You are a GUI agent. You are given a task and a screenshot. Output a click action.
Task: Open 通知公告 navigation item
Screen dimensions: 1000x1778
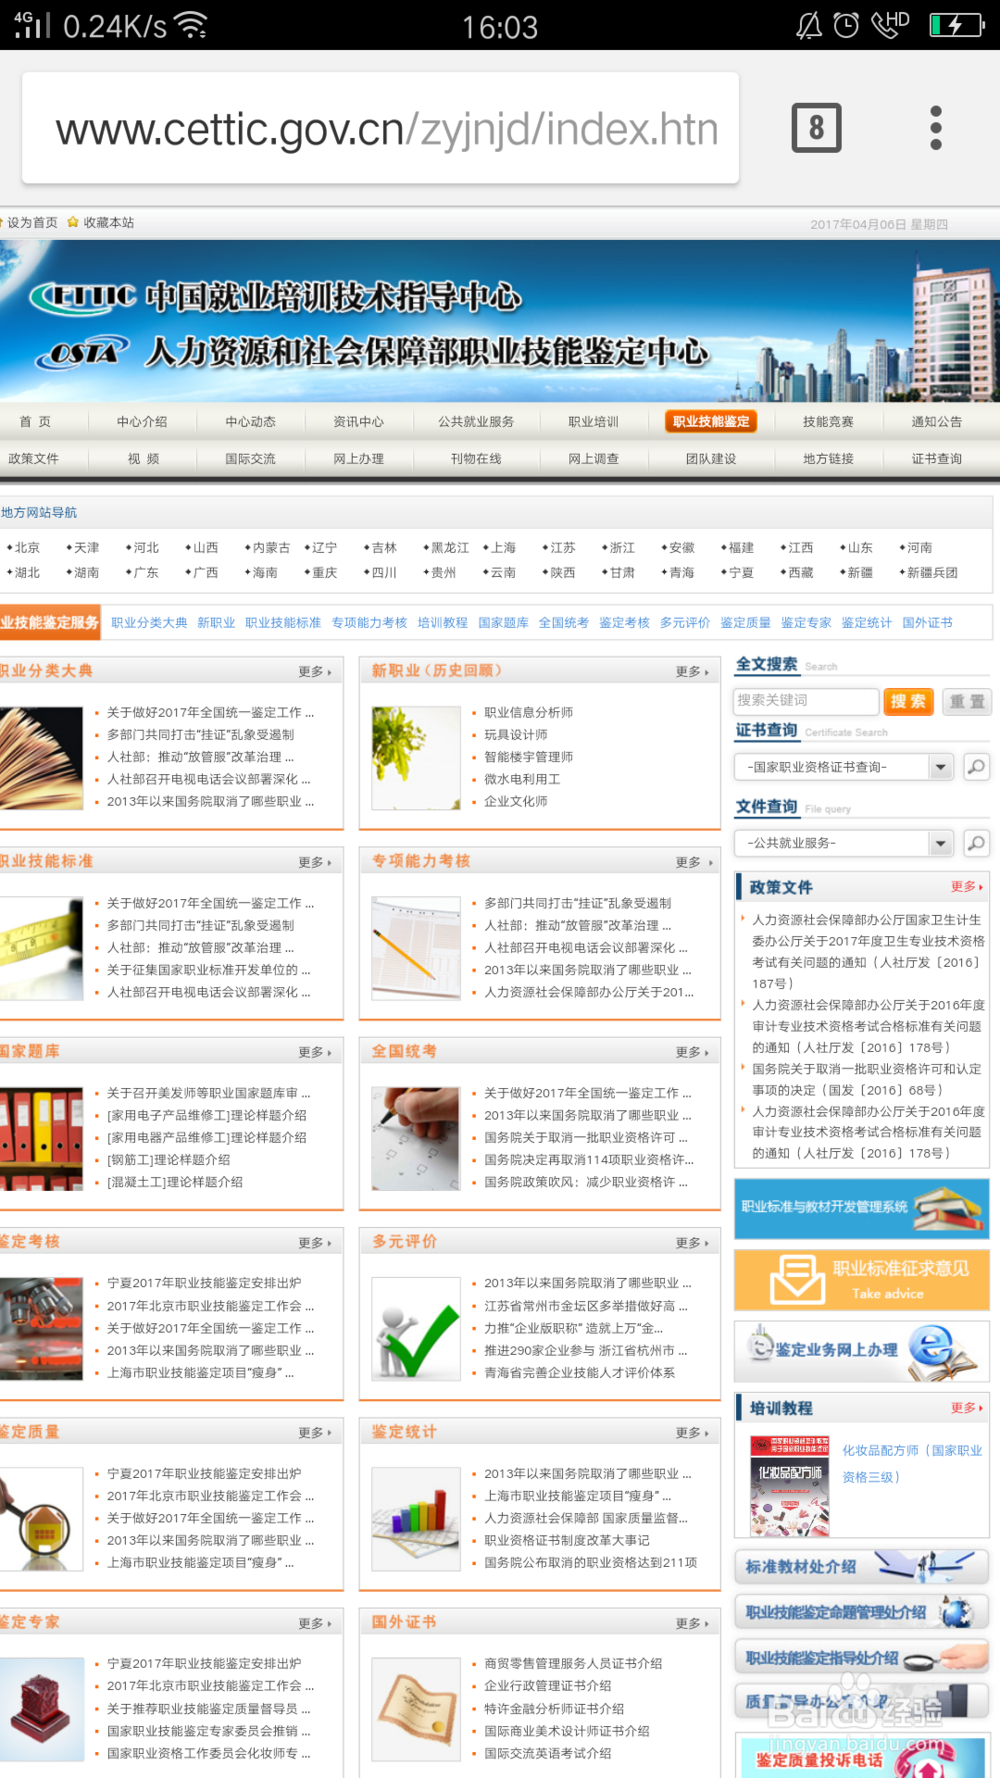[x=937, y=421]
